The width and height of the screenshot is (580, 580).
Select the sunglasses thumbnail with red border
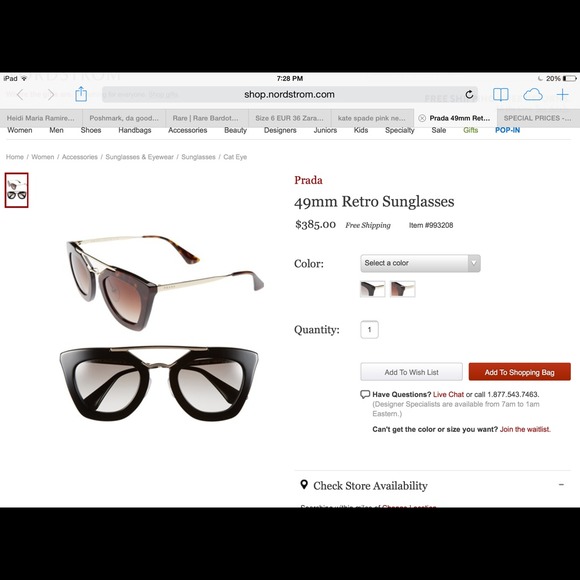17,190
